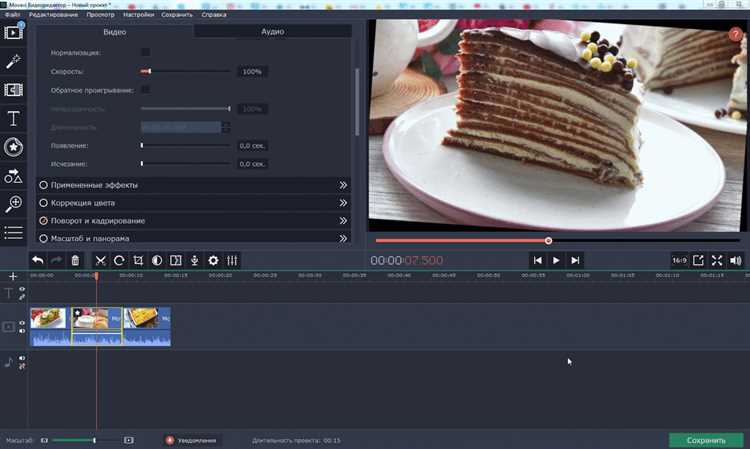750x449 pixels.
Task: Skip to previous frame
Action: point(538,260)
